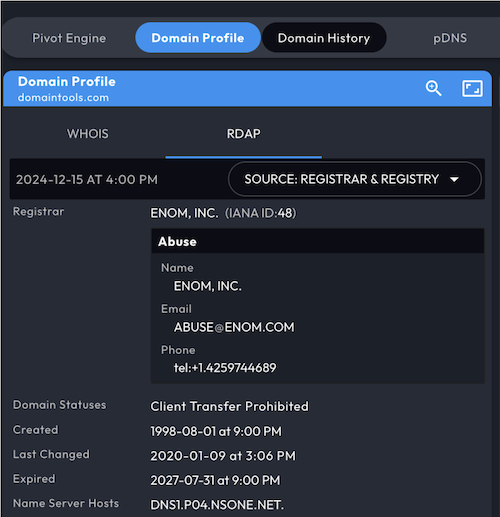Switch to the Pivot Engine tab

point(69,38)
